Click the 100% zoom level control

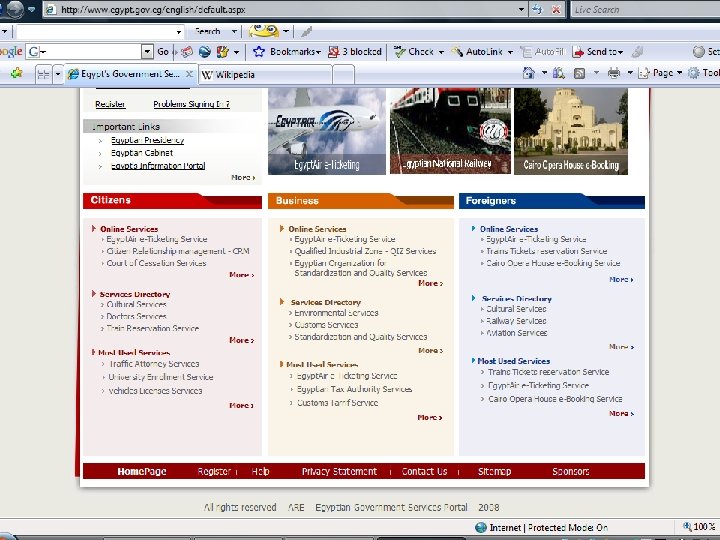tap(699, 527)
